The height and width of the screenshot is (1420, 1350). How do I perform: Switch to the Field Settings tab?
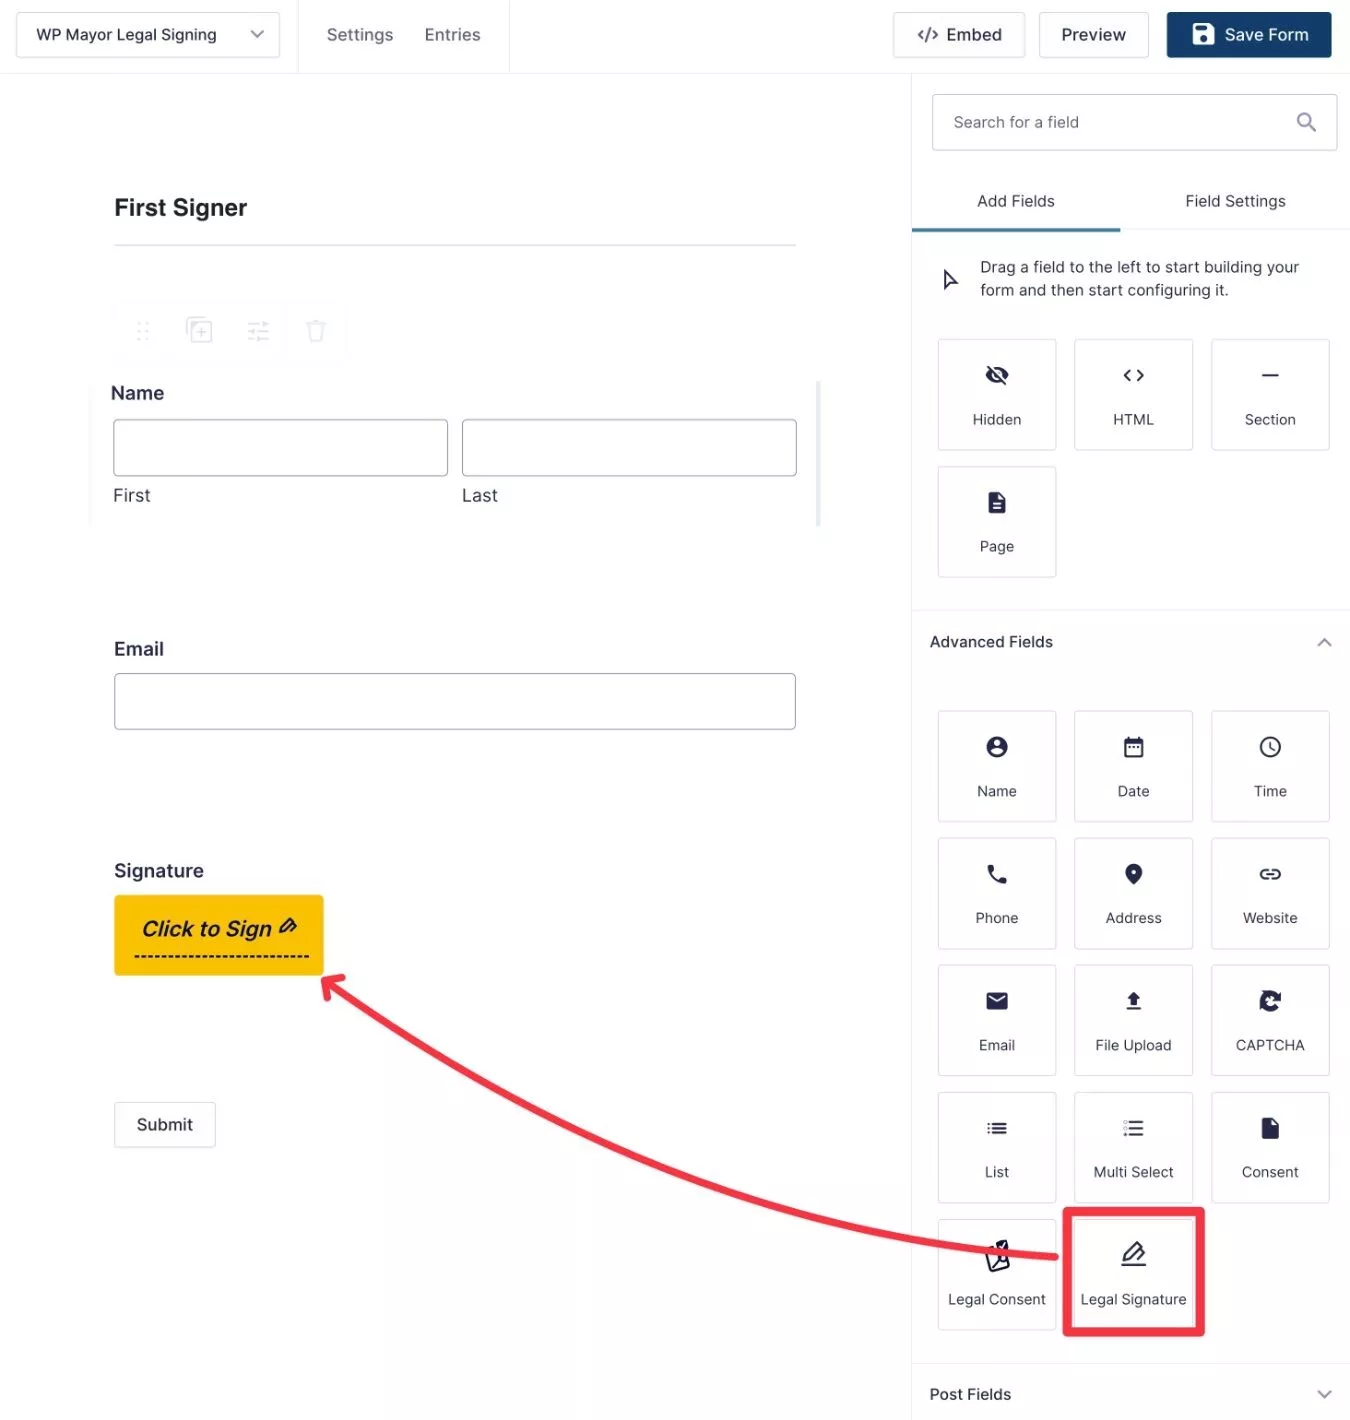coord(1235,201)
